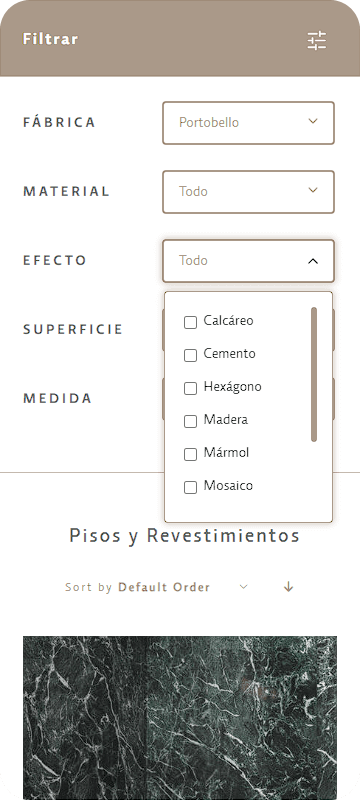The image size is (360, 800).
Task: Tick the Cemento option
Action: [190, 356]
